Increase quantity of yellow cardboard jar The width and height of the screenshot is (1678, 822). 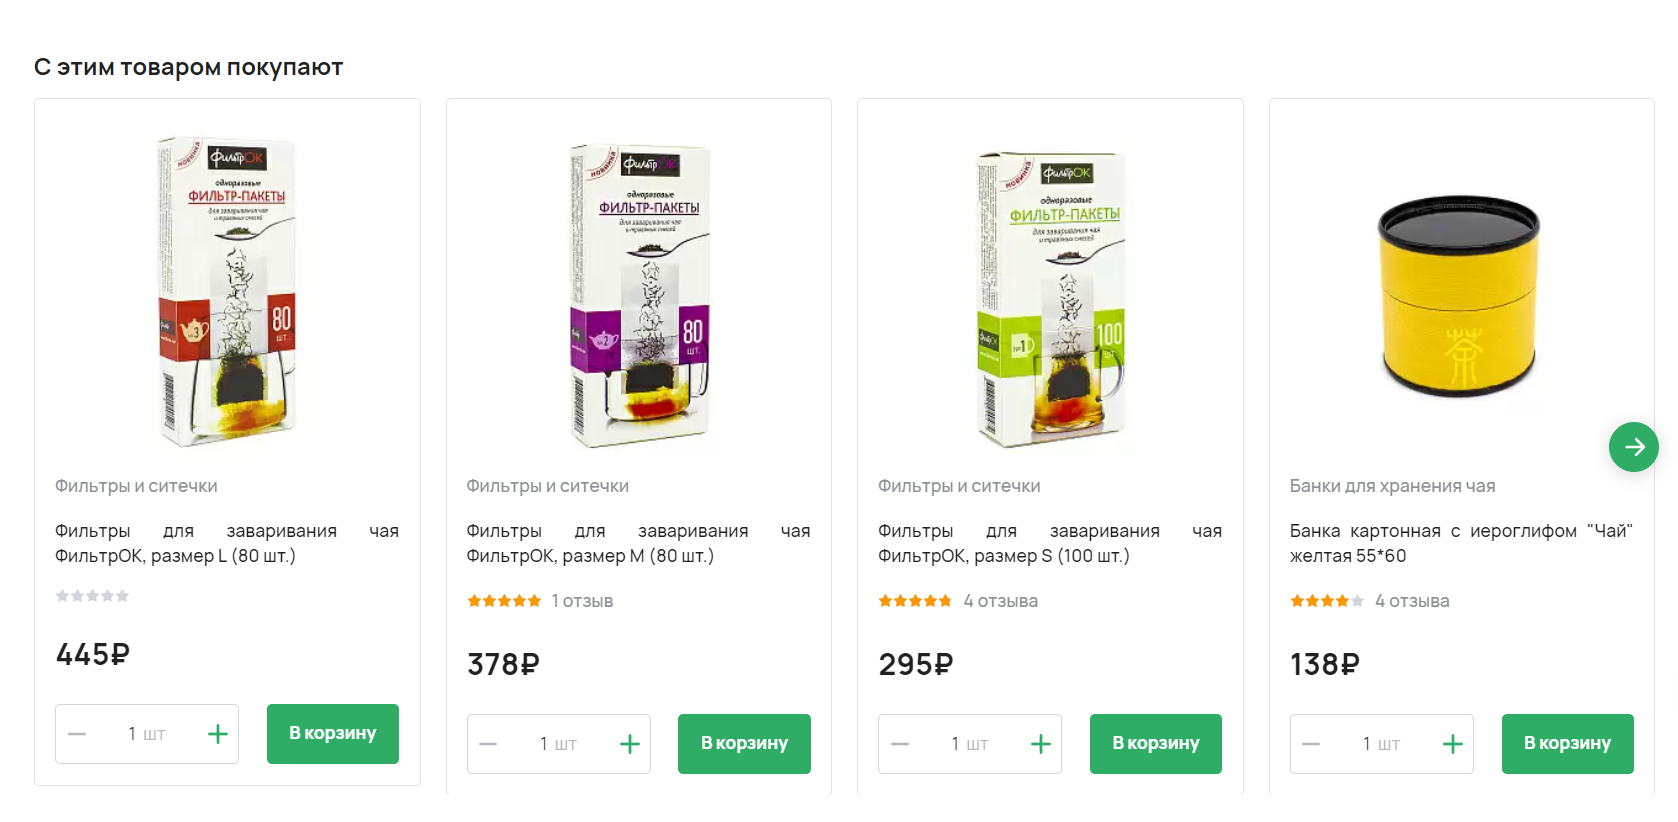[x=1453, y=744]
